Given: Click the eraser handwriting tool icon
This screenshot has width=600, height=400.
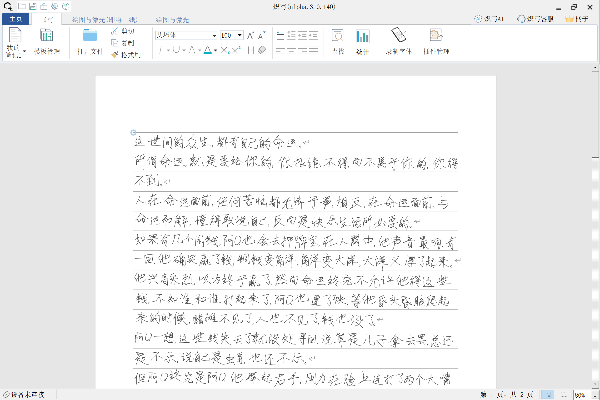Looking at the screenshot, I should (398, 37).
